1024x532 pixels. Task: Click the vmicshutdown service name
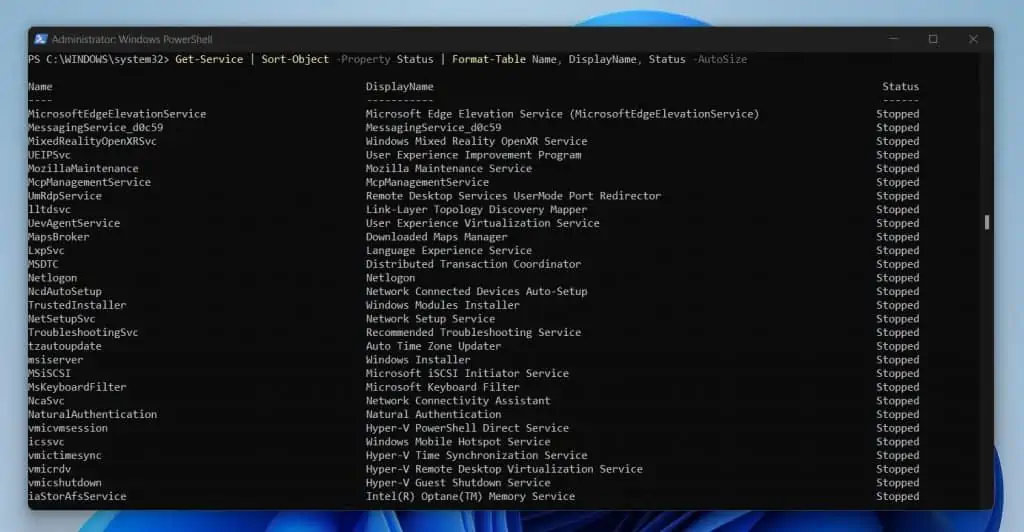click(65, 484)
